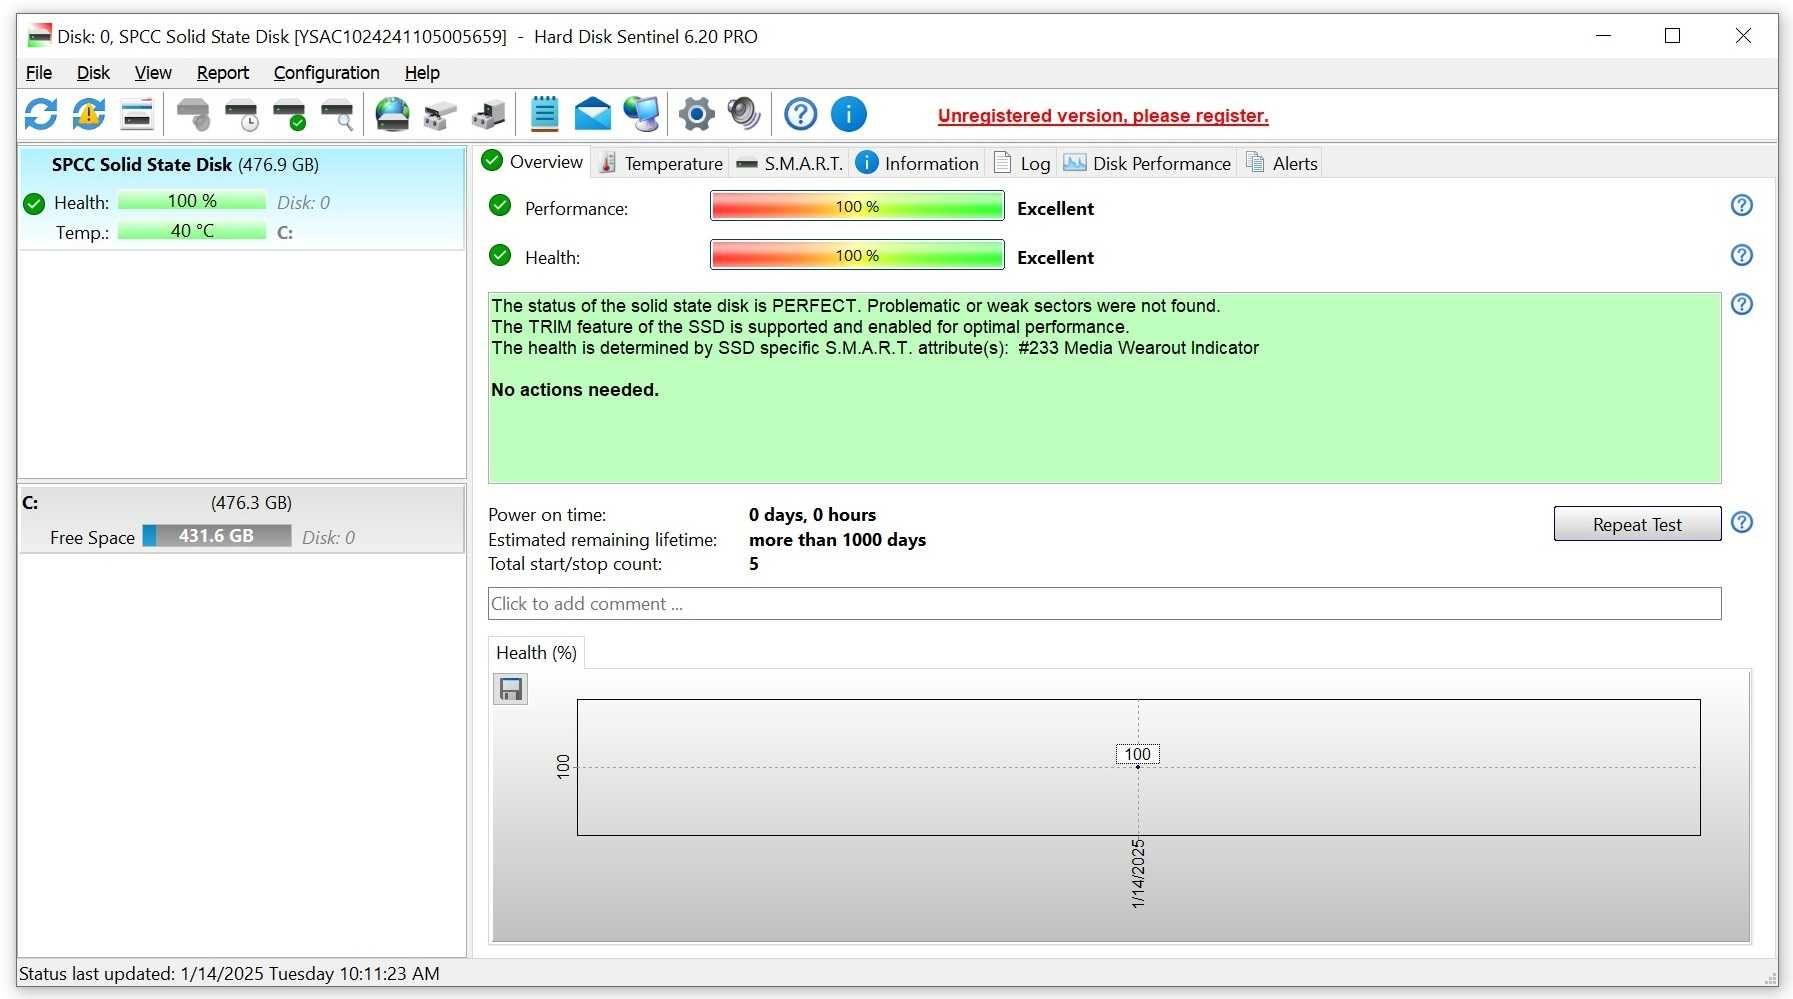
Task: Open the gear configuration icon
Action: coord(697,114)
